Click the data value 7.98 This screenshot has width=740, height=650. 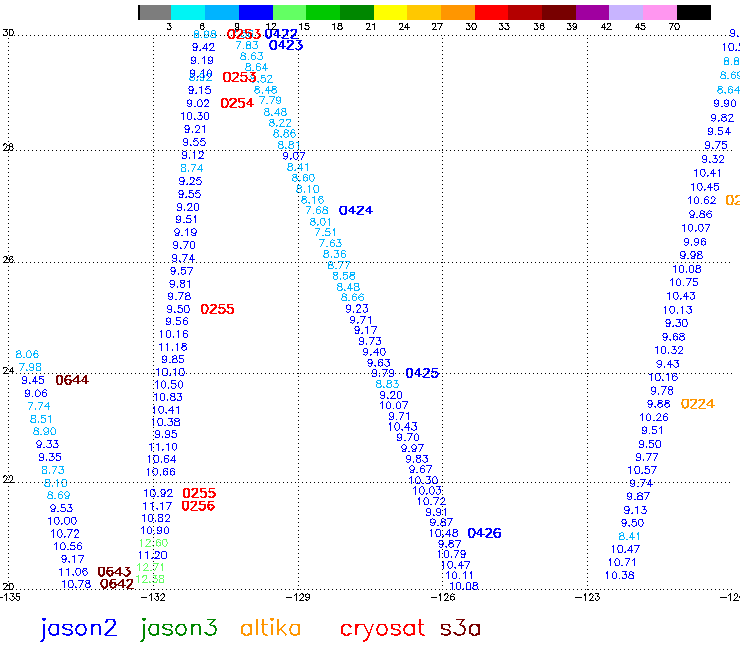30,367
